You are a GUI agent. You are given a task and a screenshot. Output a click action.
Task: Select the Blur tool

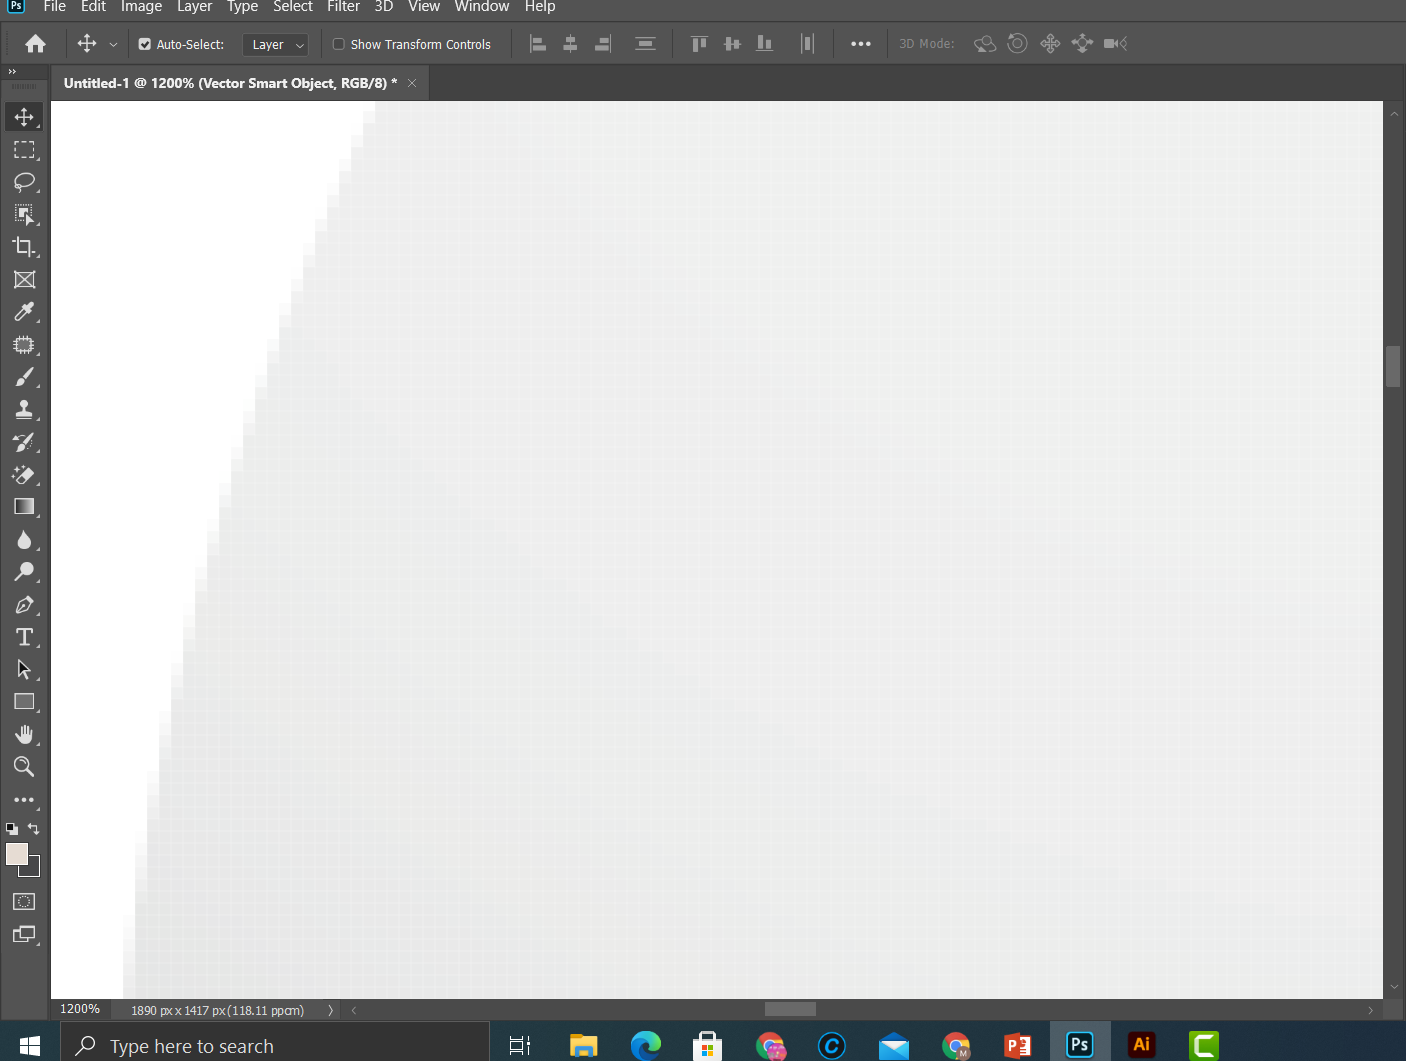coord(24,540)
